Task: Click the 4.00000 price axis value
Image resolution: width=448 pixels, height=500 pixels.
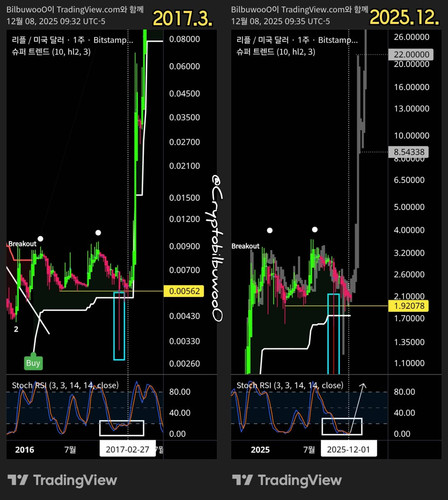Action: tap(409, 230)
